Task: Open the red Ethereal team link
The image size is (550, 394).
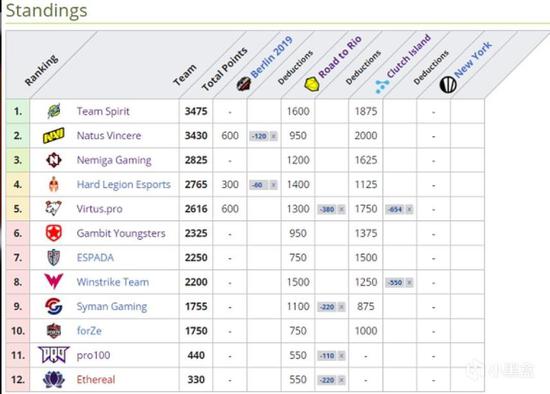Action: tap(96, 379)
